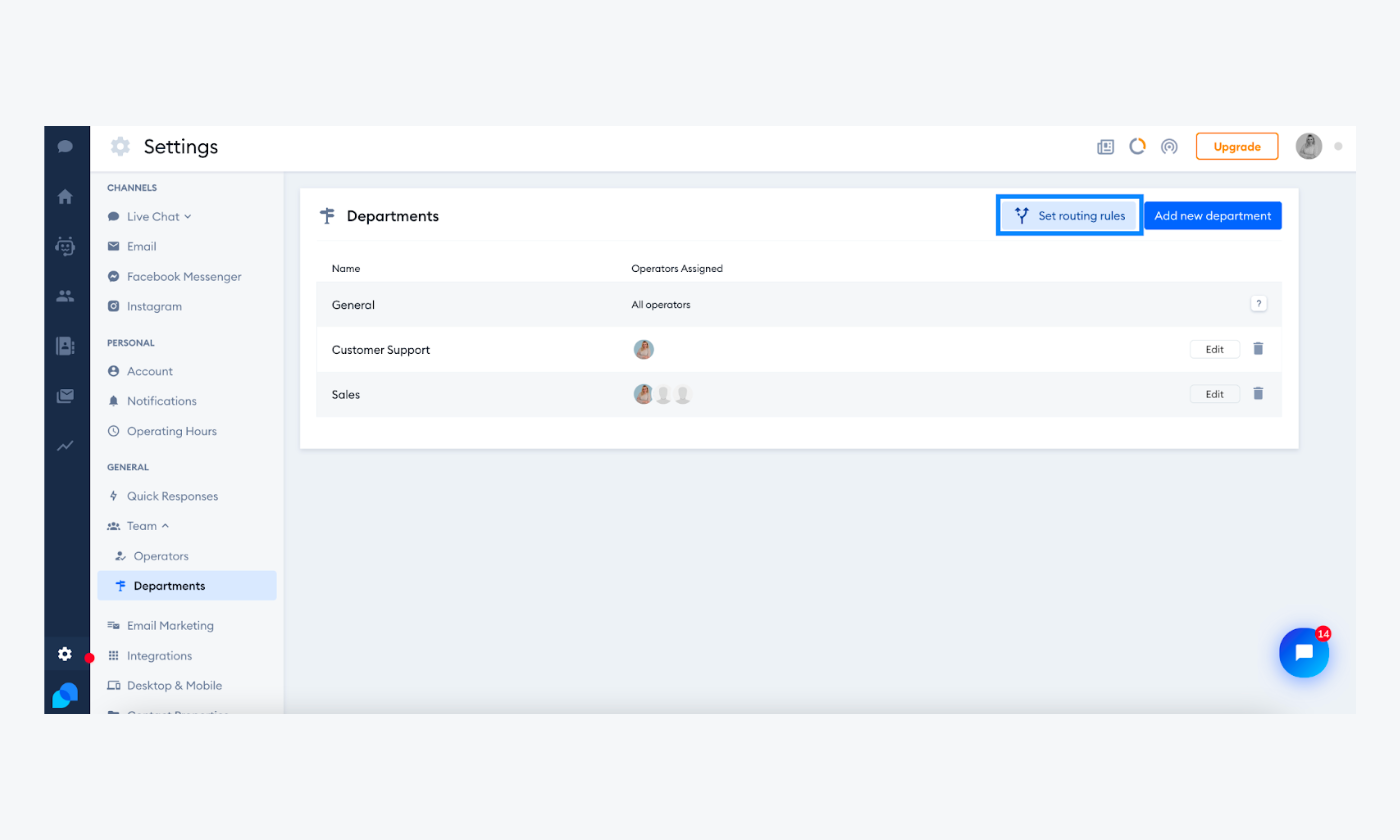1400x840 pixels.
Task: Open the contacts book icon
Action: [65, 346]
